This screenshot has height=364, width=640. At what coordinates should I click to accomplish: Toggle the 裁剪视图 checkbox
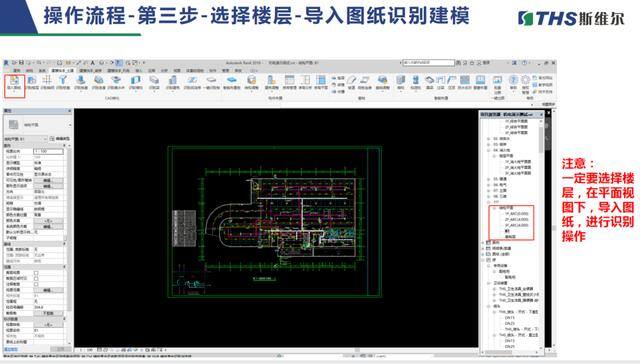(36, 273)
